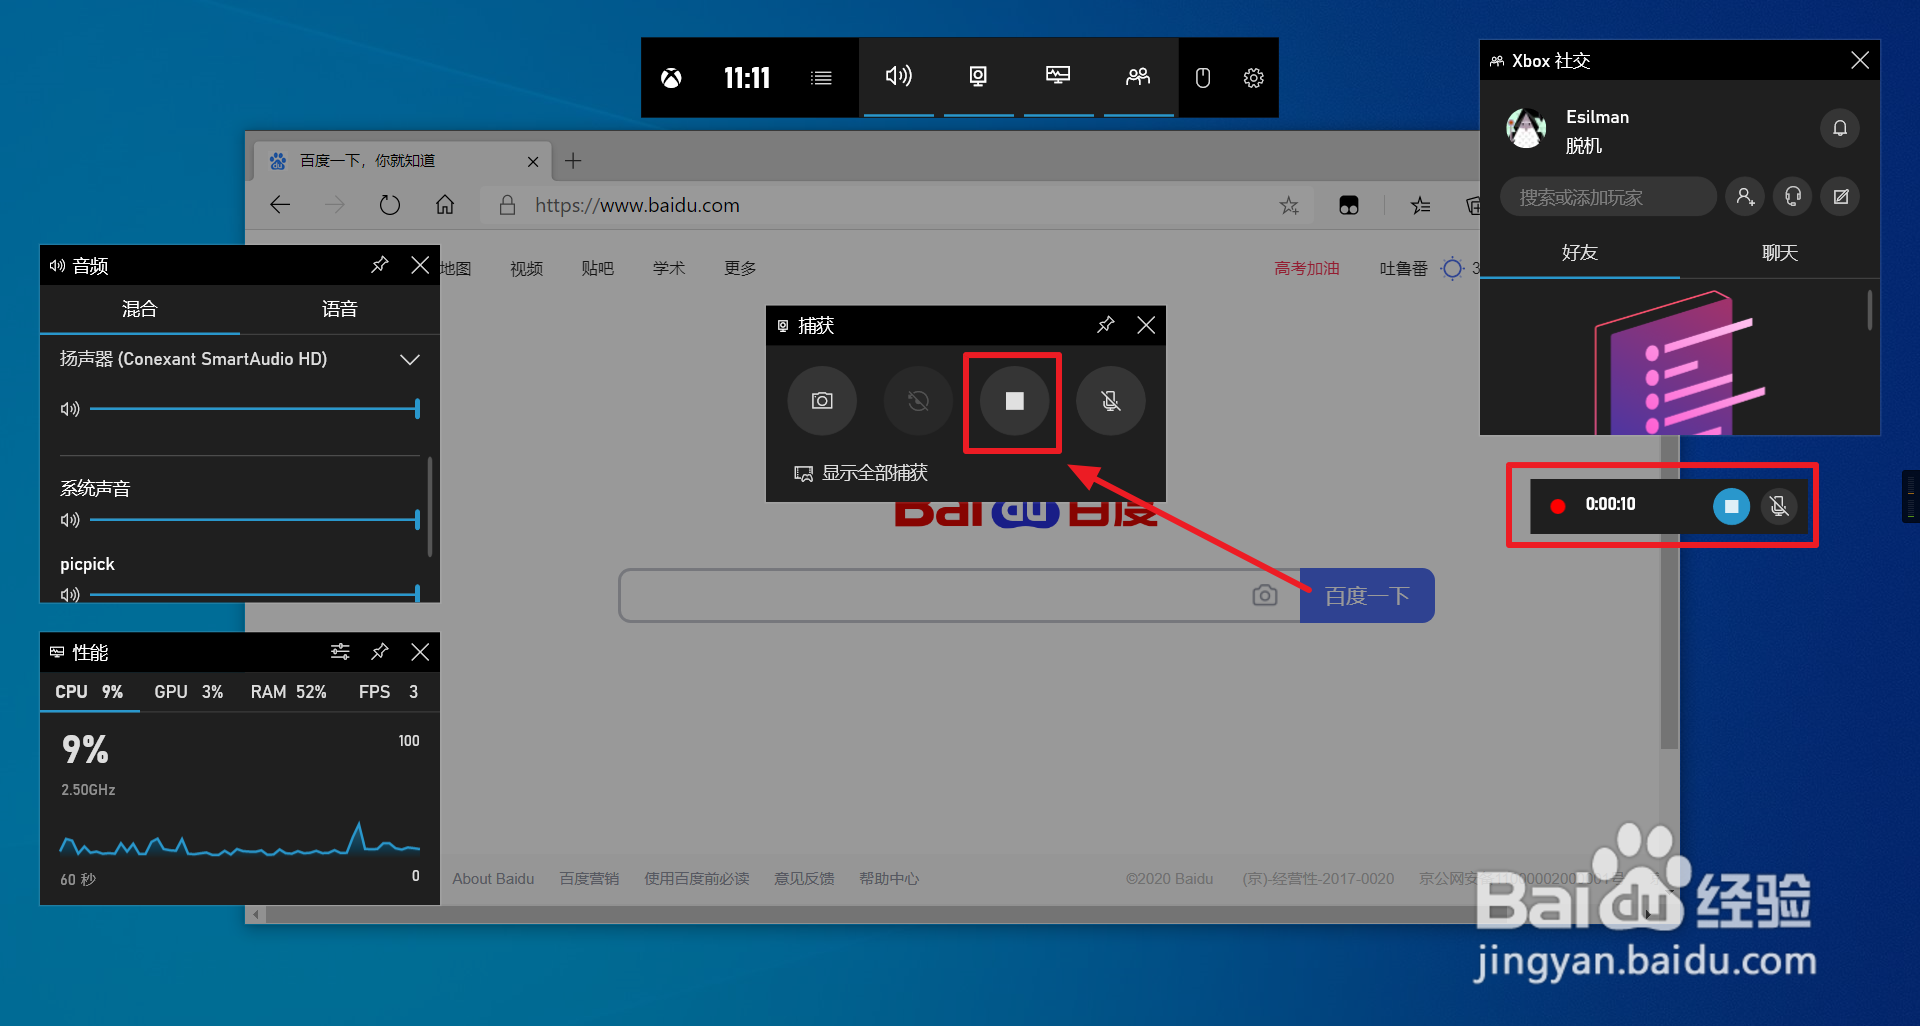
Task: Refresh the Baidu page
Action: [390, 205]
